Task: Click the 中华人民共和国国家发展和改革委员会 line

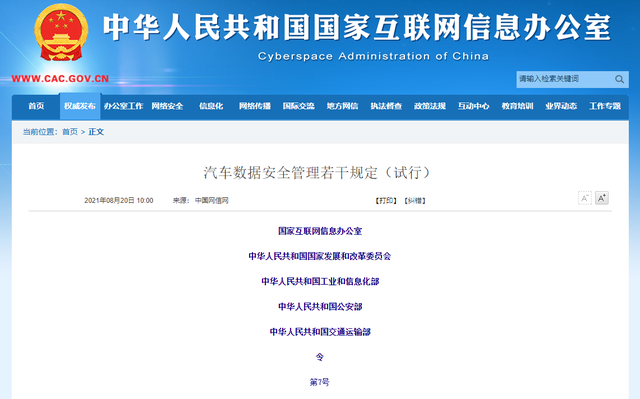Action: tap(320, 256)
